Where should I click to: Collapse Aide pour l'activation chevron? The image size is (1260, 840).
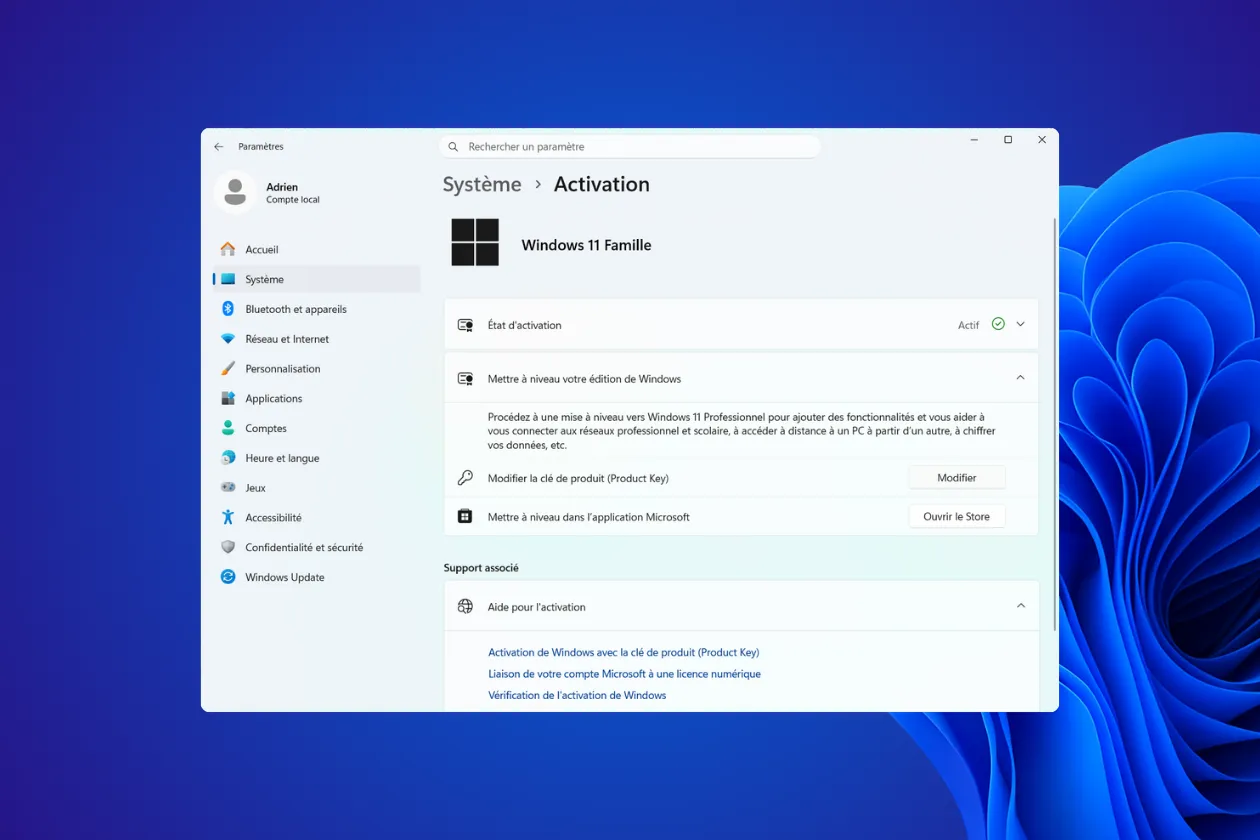[x=1021, y=606]
